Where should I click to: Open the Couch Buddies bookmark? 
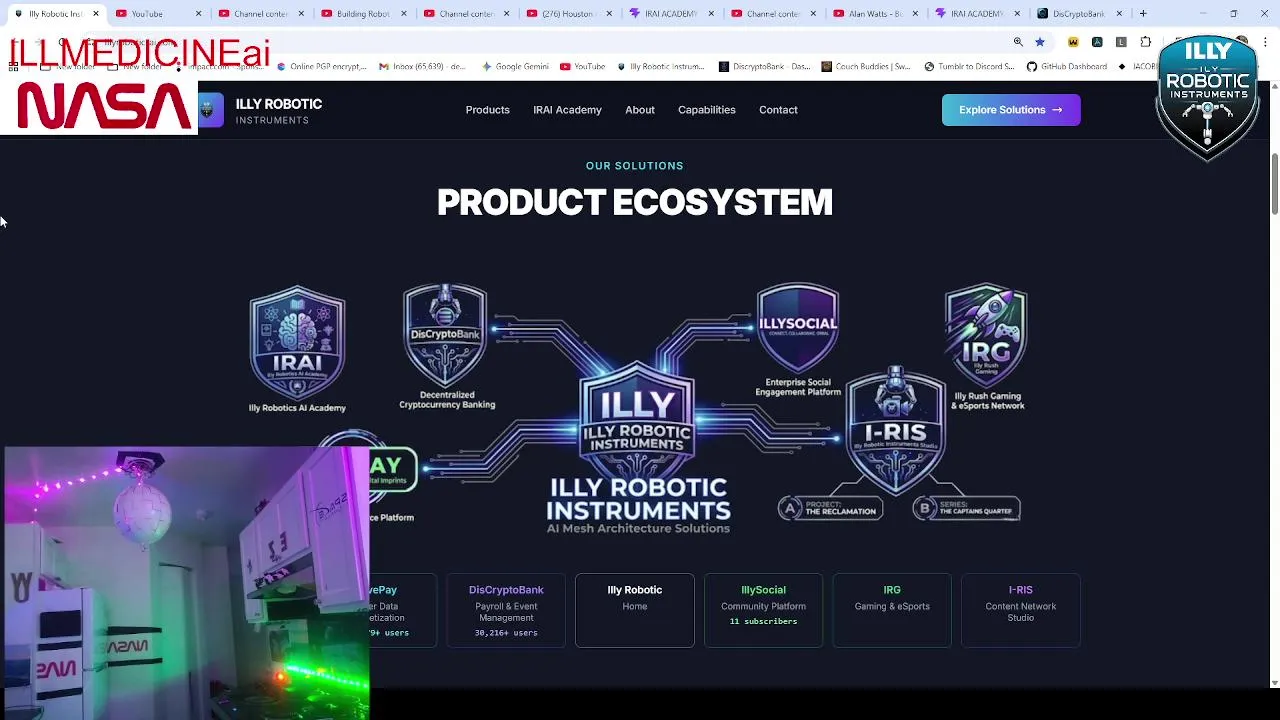[865, 66]
